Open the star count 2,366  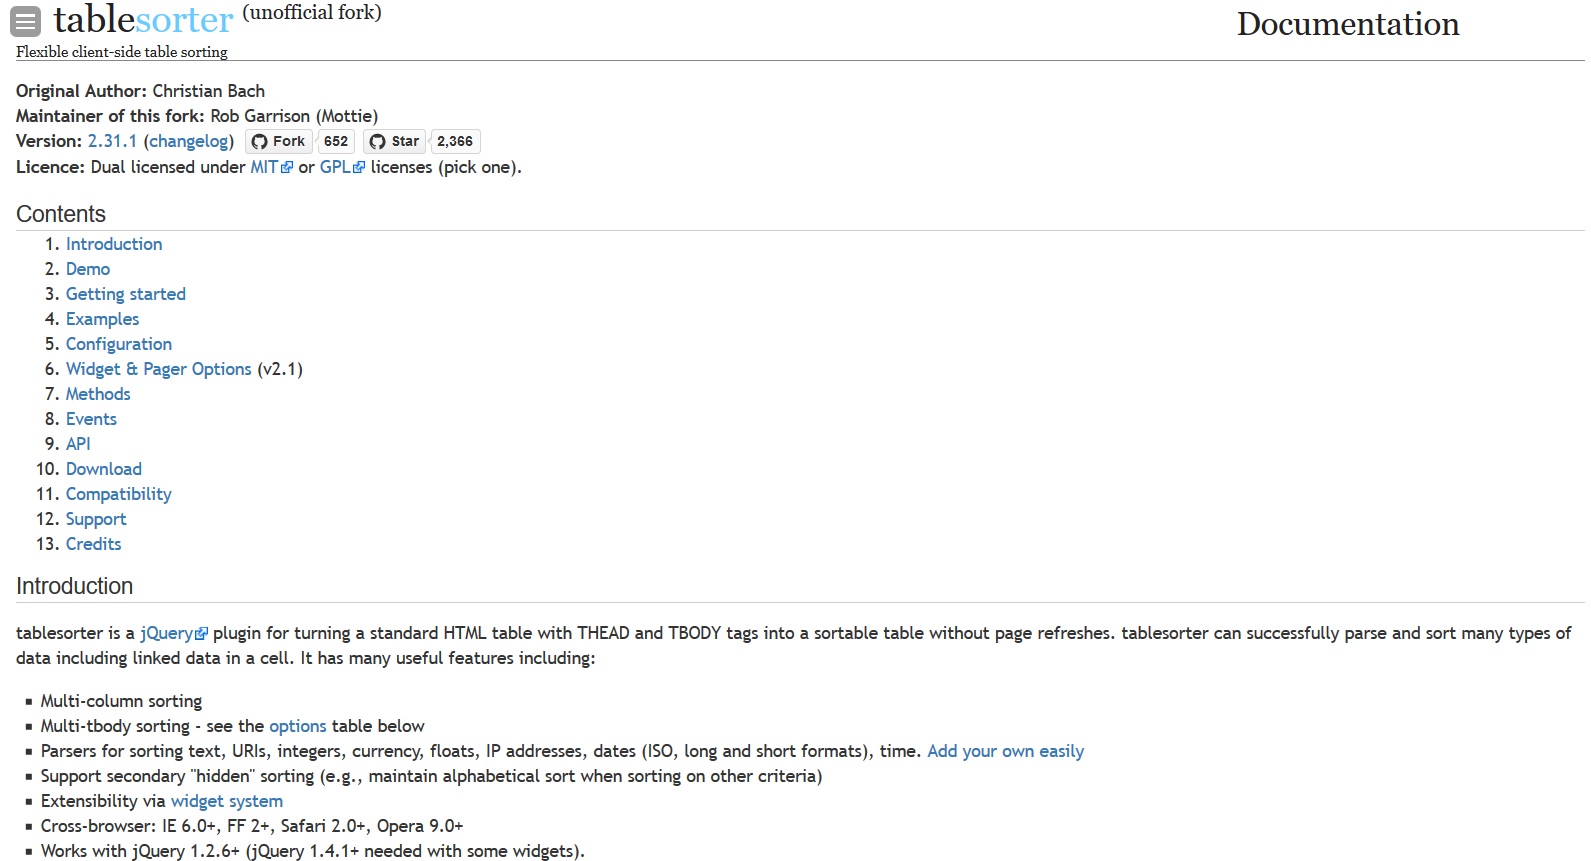[455, 141]
